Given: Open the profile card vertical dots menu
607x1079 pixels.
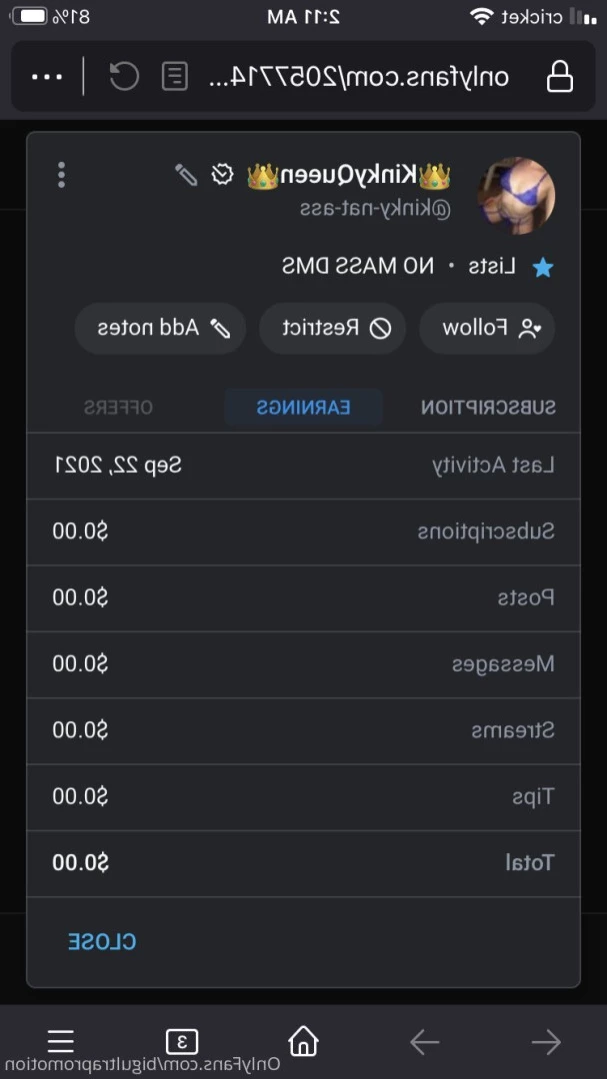Looking at the screenshot, I should point(61,175).
